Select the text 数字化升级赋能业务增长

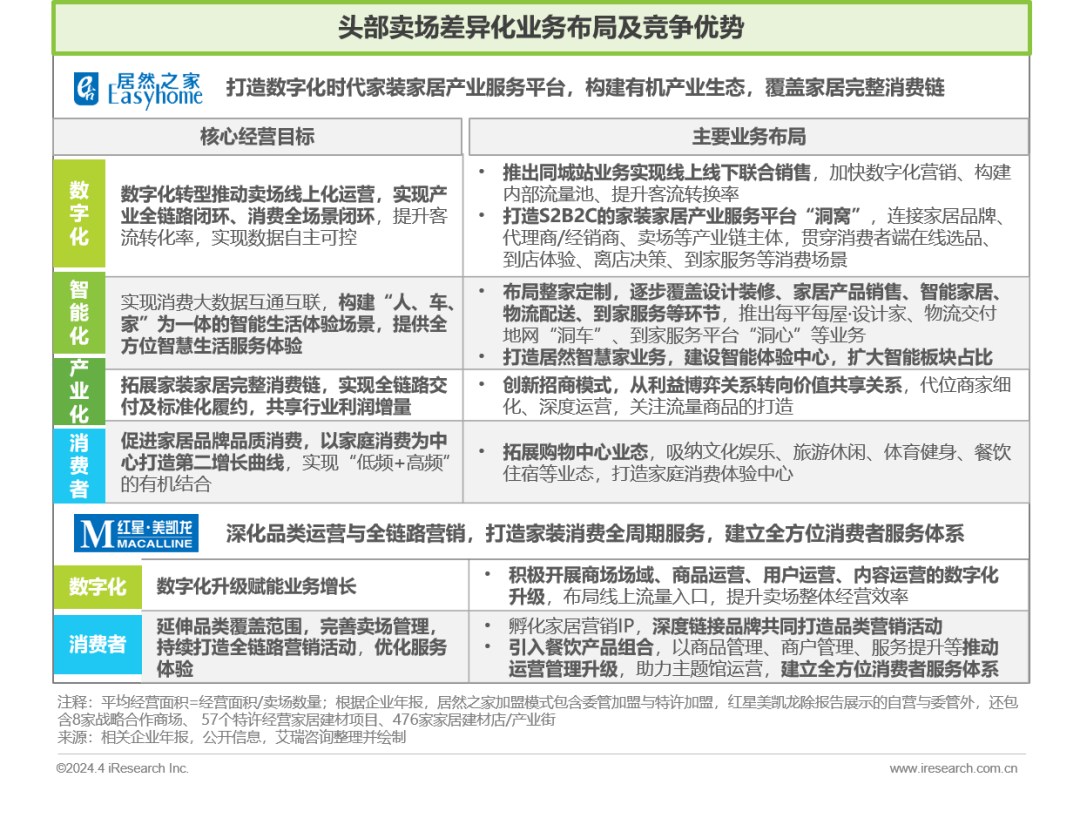(256, 587)
